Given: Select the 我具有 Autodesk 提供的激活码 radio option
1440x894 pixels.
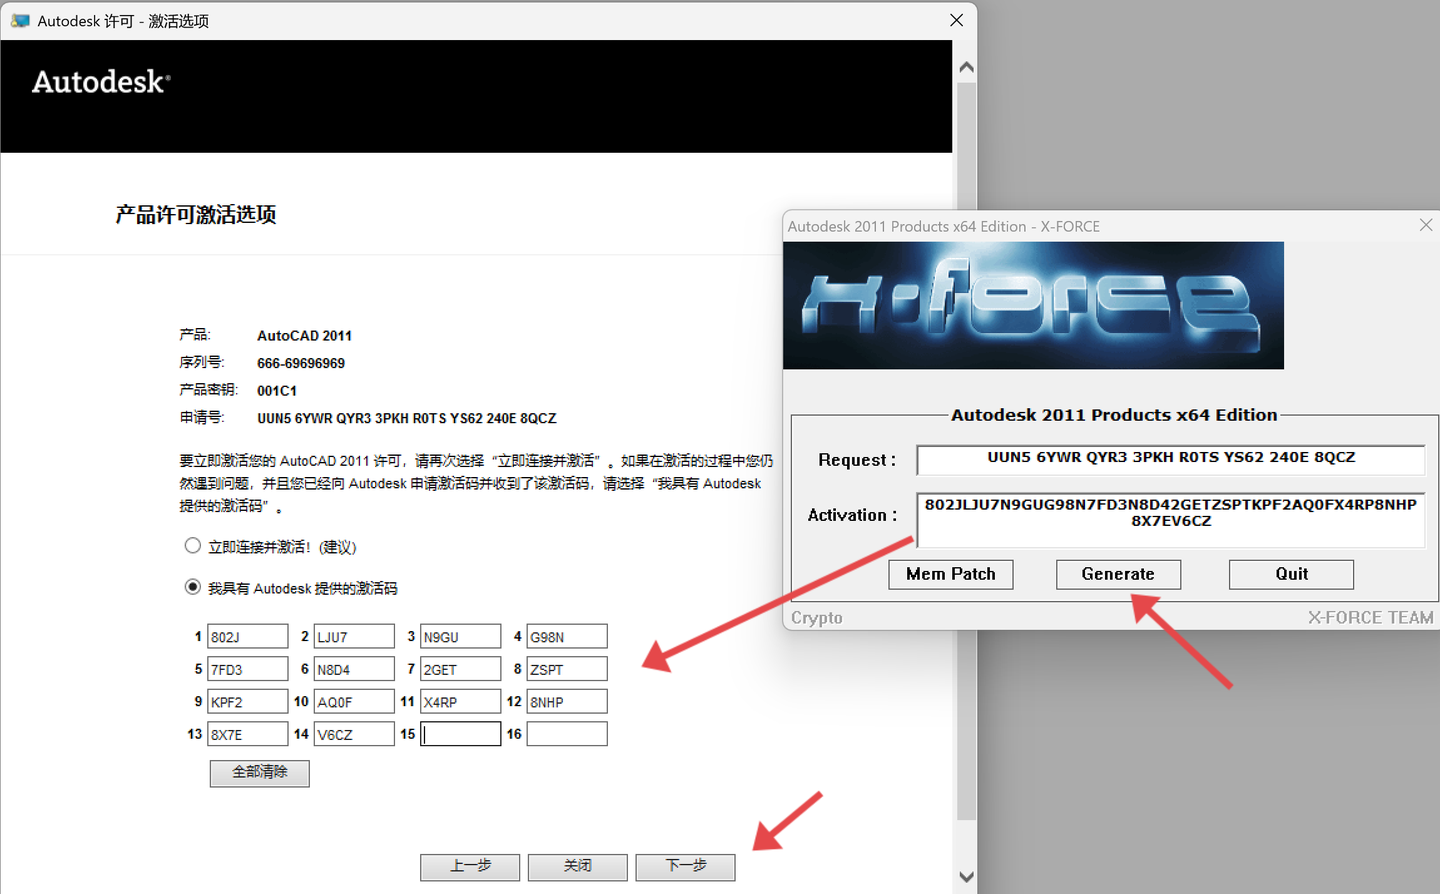Looking at the screenshot, I should [x=193, y=587].
